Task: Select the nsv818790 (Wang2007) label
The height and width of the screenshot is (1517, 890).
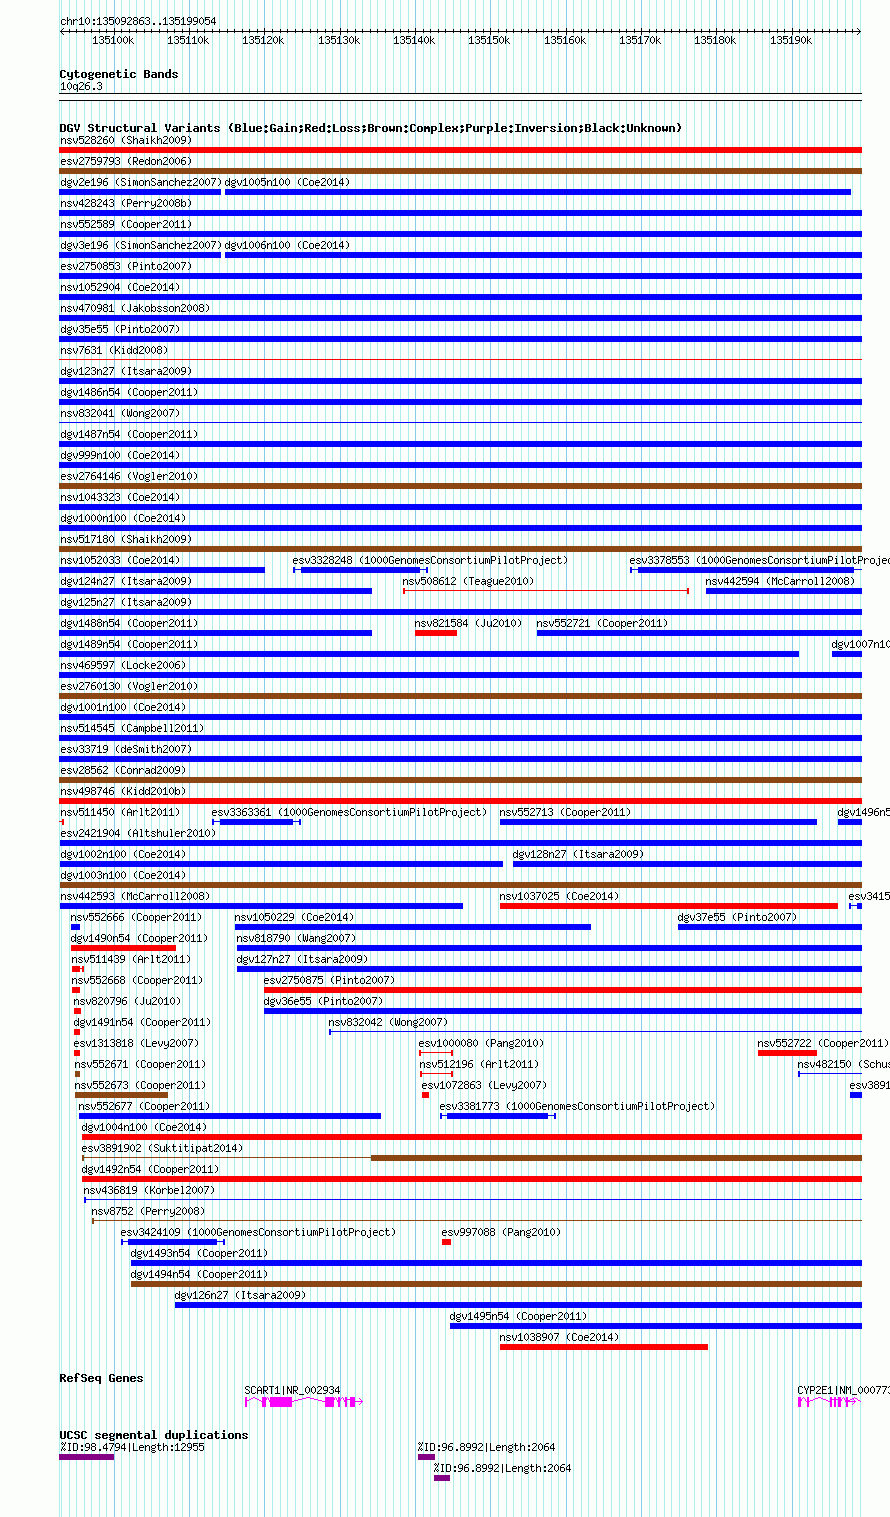Action: tap(296, 938)
